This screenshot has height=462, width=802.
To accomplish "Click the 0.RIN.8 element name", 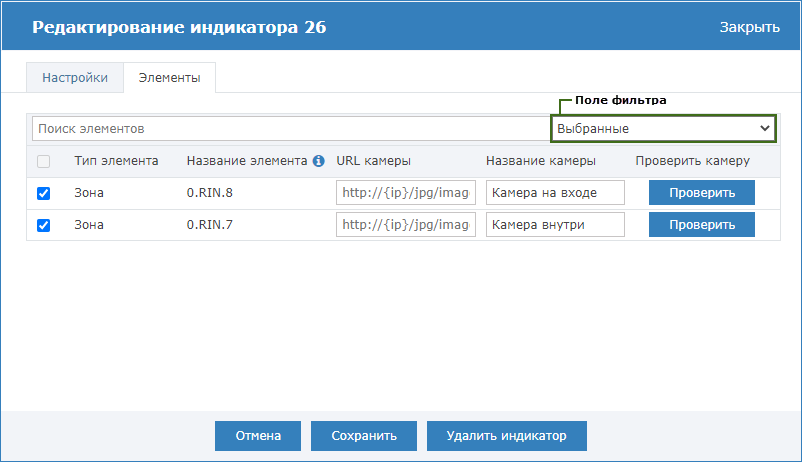I will (x=210, y=193).
